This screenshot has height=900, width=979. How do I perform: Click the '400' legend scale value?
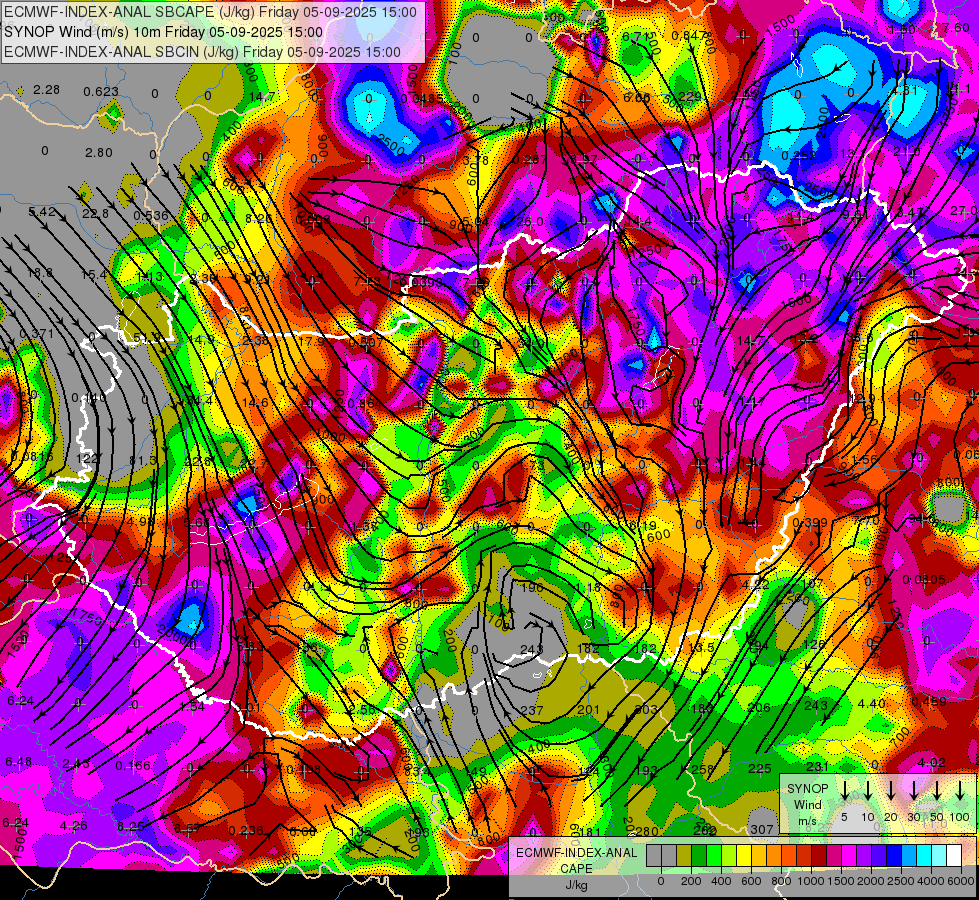click(721, 881)
